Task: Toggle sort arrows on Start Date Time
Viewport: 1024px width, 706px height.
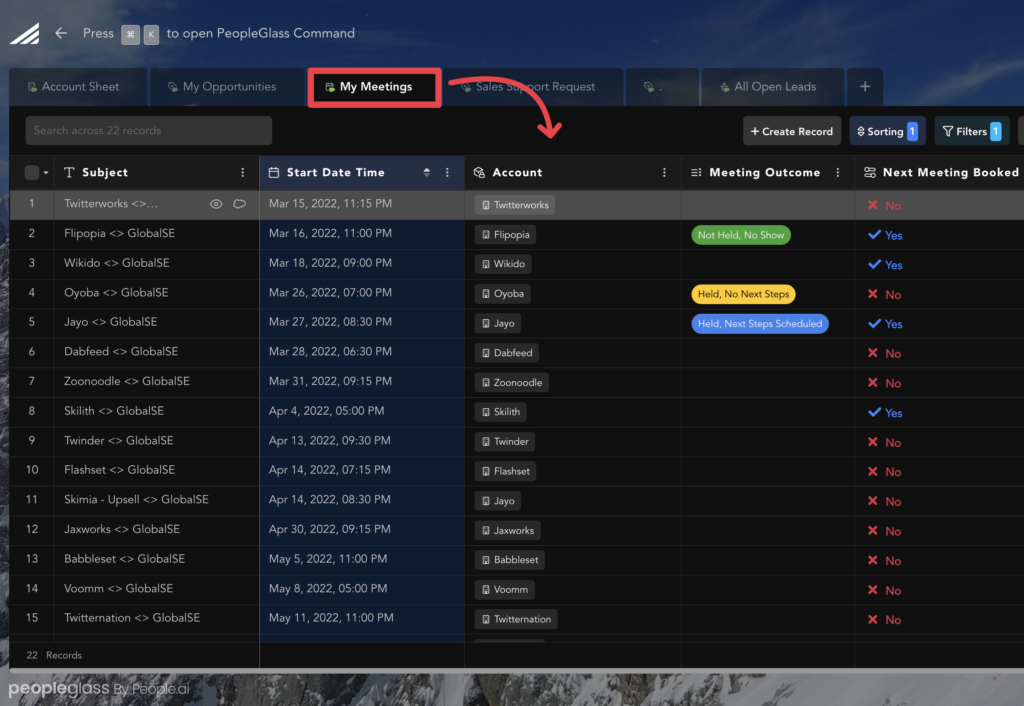Action: coord(426,172)
